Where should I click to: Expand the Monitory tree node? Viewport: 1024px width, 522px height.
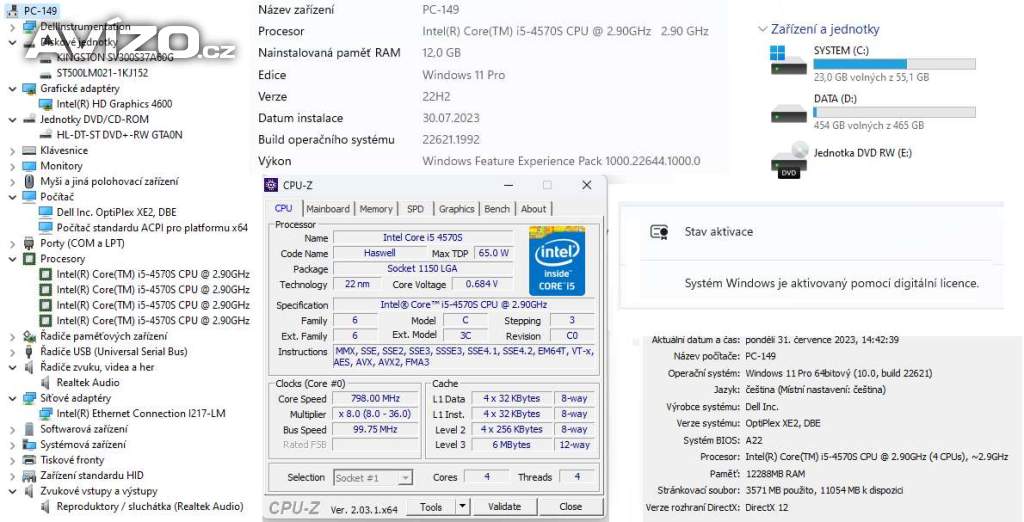12,166
